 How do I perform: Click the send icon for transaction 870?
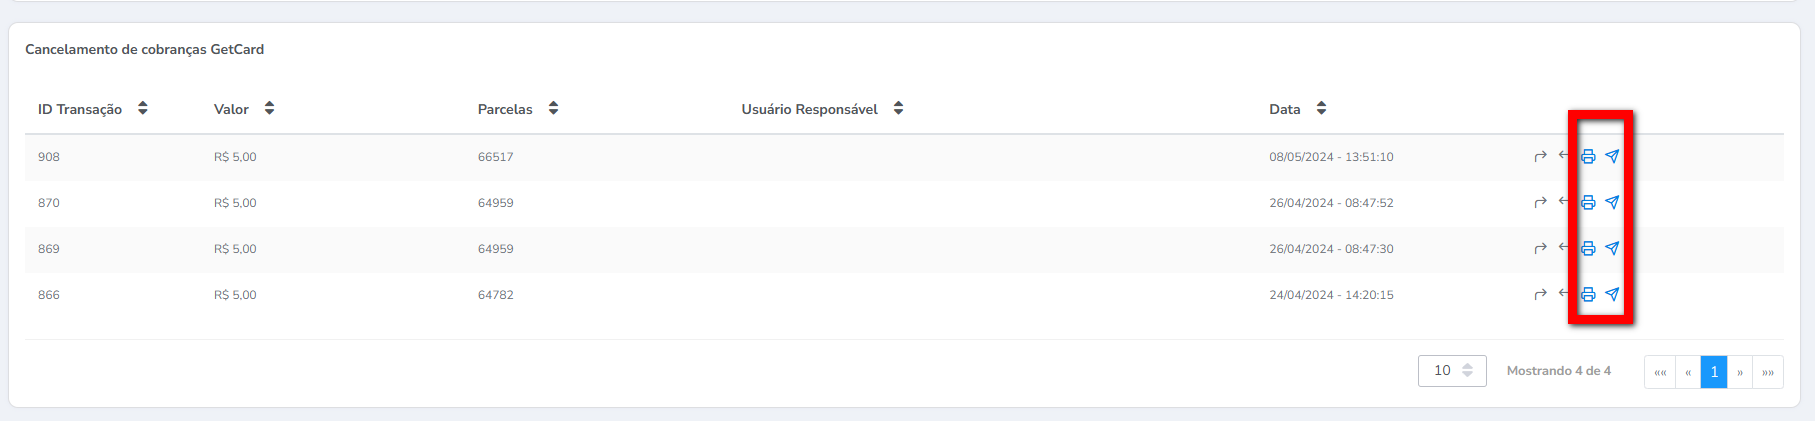(x=1612, y=202)
